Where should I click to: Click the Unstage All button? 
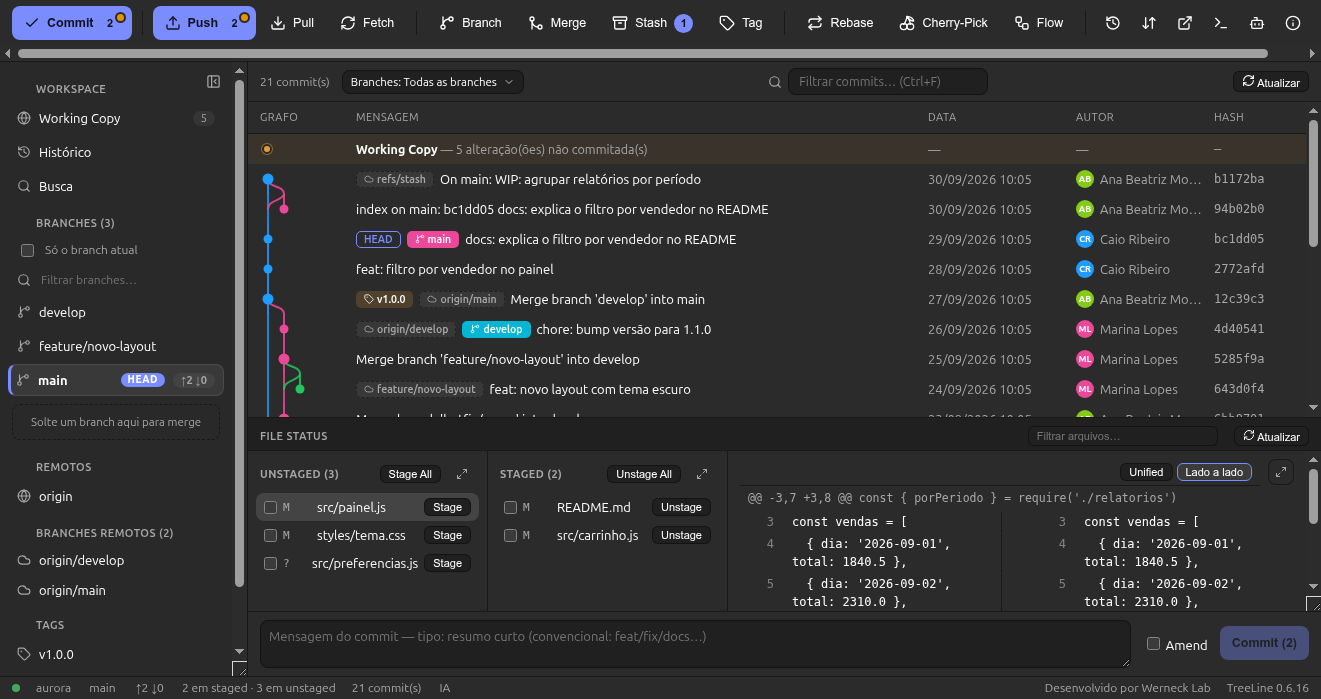click(644, 474)
